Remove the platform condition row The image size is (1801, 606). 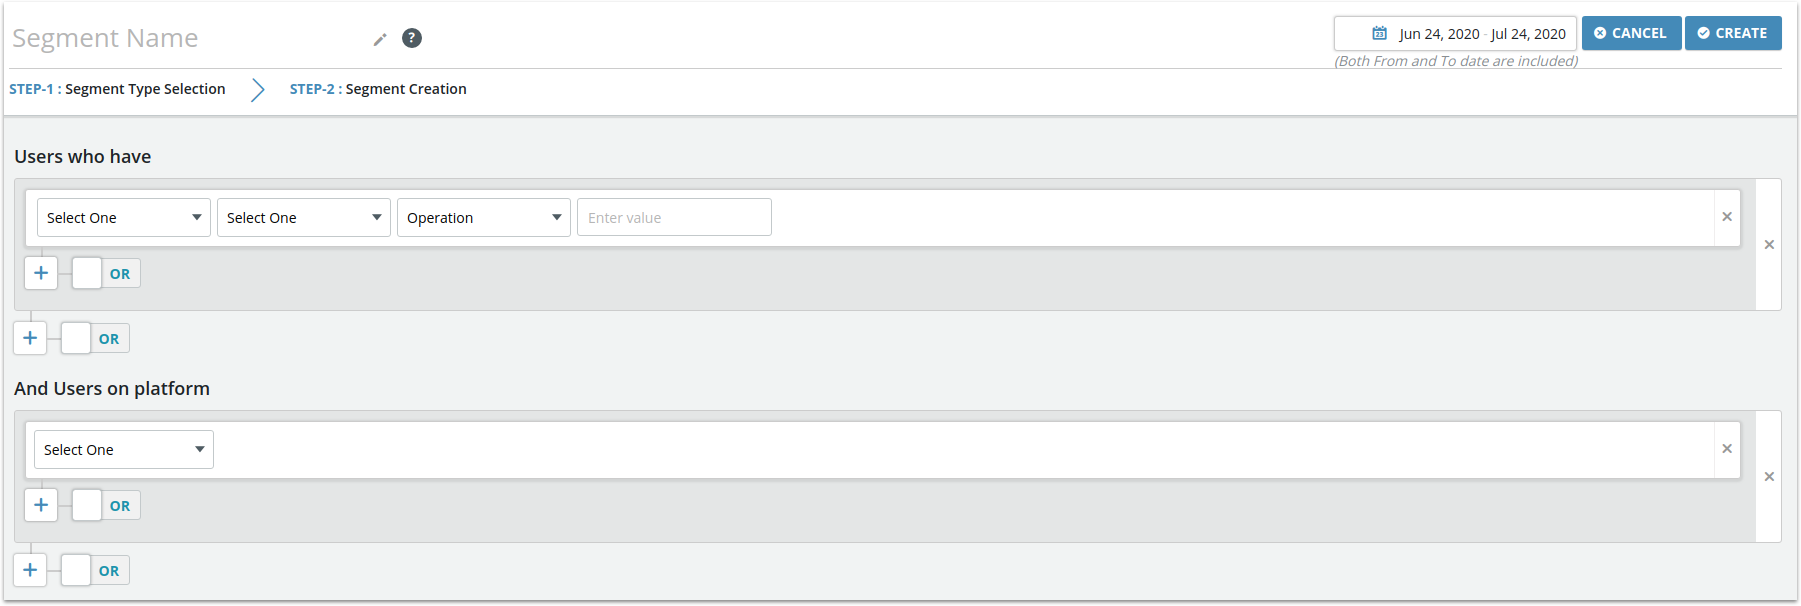(1727, 449)
